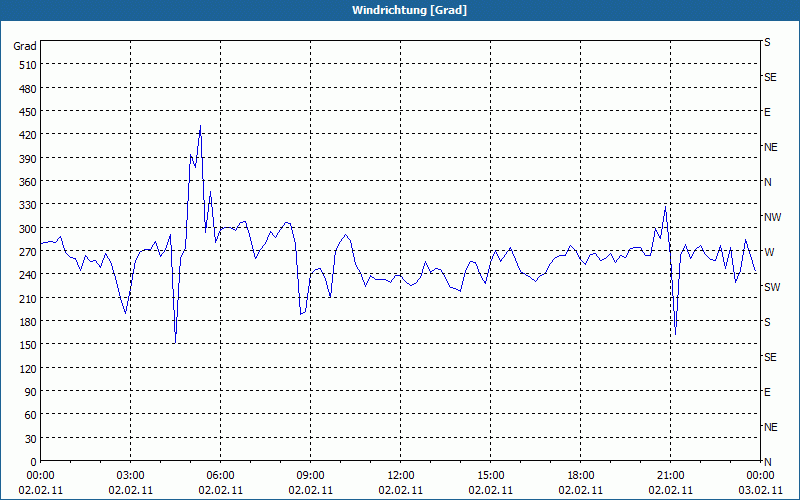Click the 60 y-axis tick label

(31, 415)
